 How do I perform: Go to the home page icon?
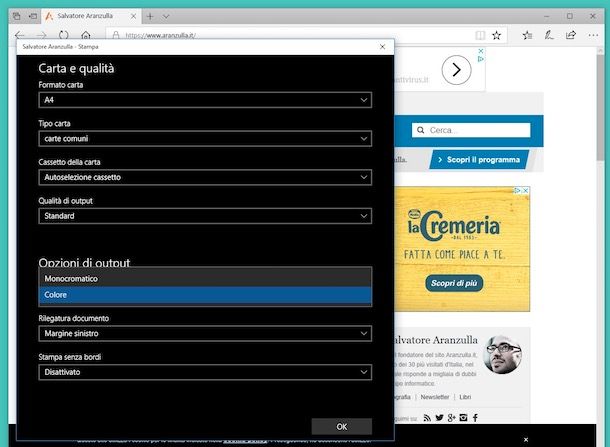click(86, 35)
